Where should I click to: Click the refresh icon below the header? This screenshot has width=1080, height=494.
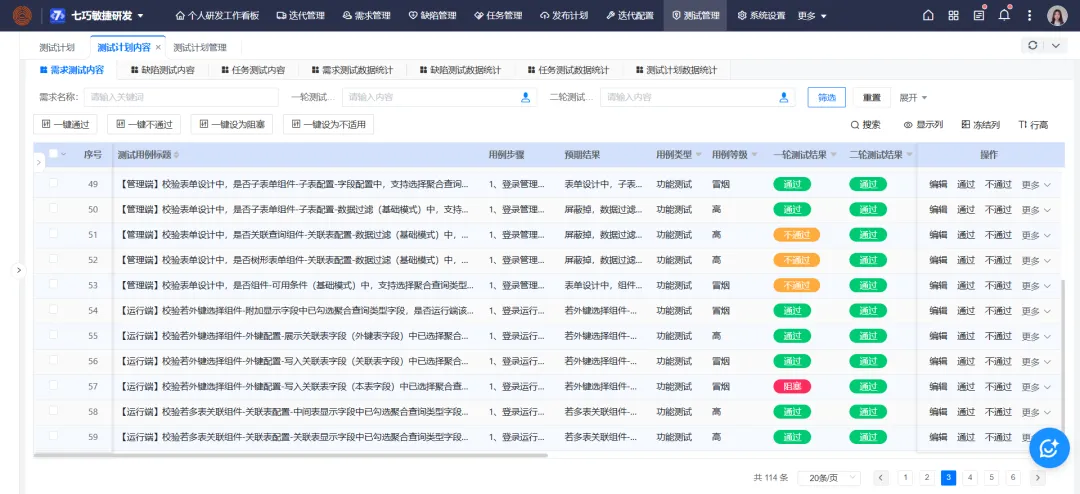pos(1033,46)
